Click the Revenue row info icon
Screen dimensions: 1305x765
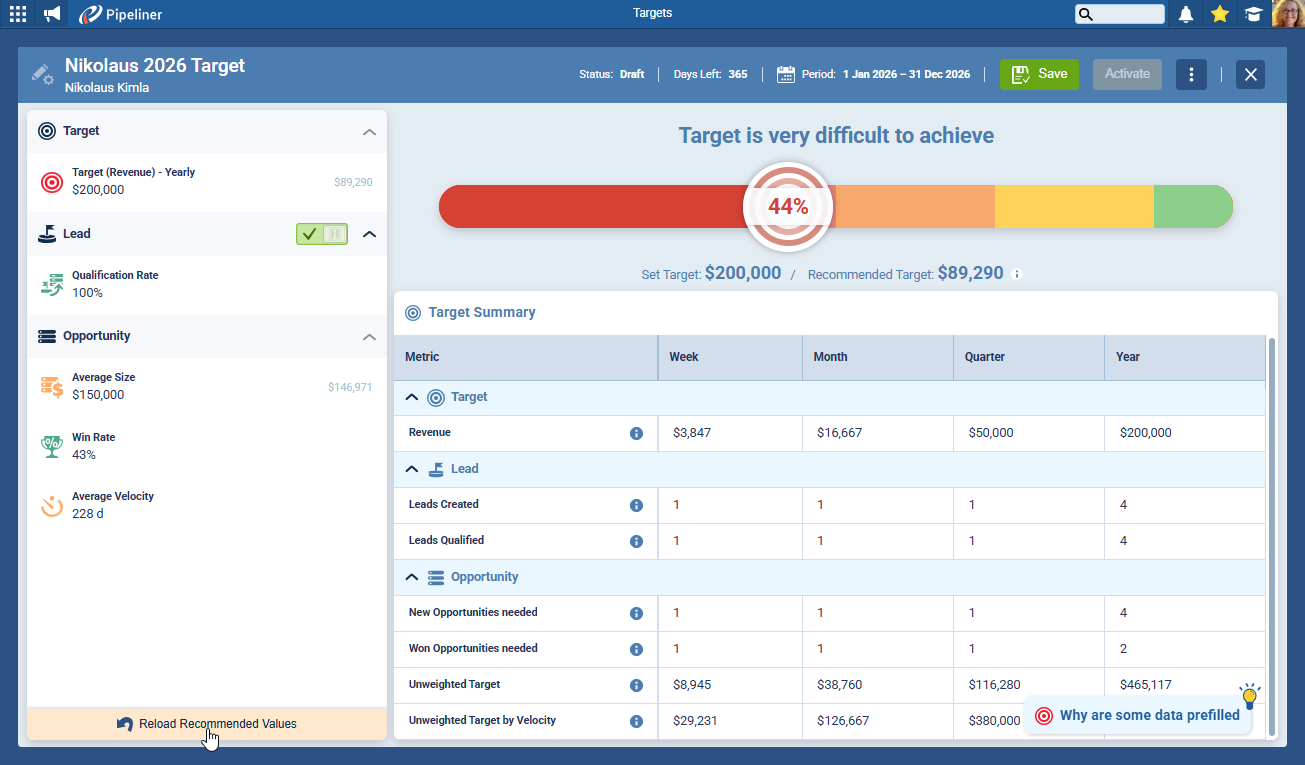(x=636, y=433)
